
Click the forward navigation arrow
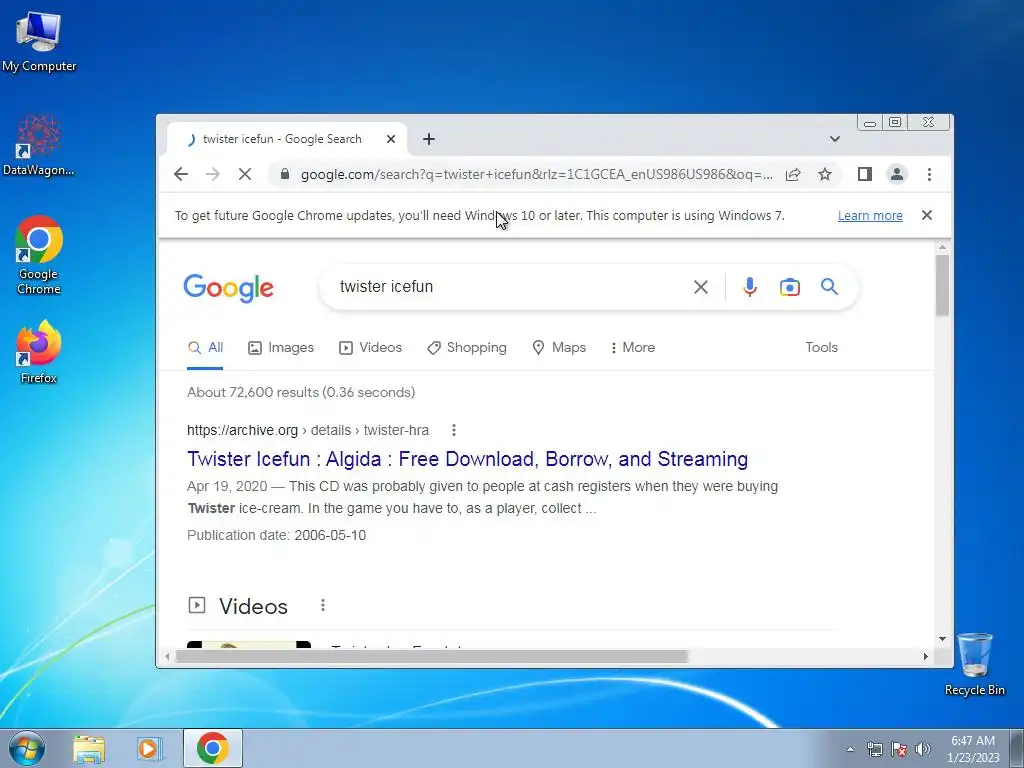[213, 174]
